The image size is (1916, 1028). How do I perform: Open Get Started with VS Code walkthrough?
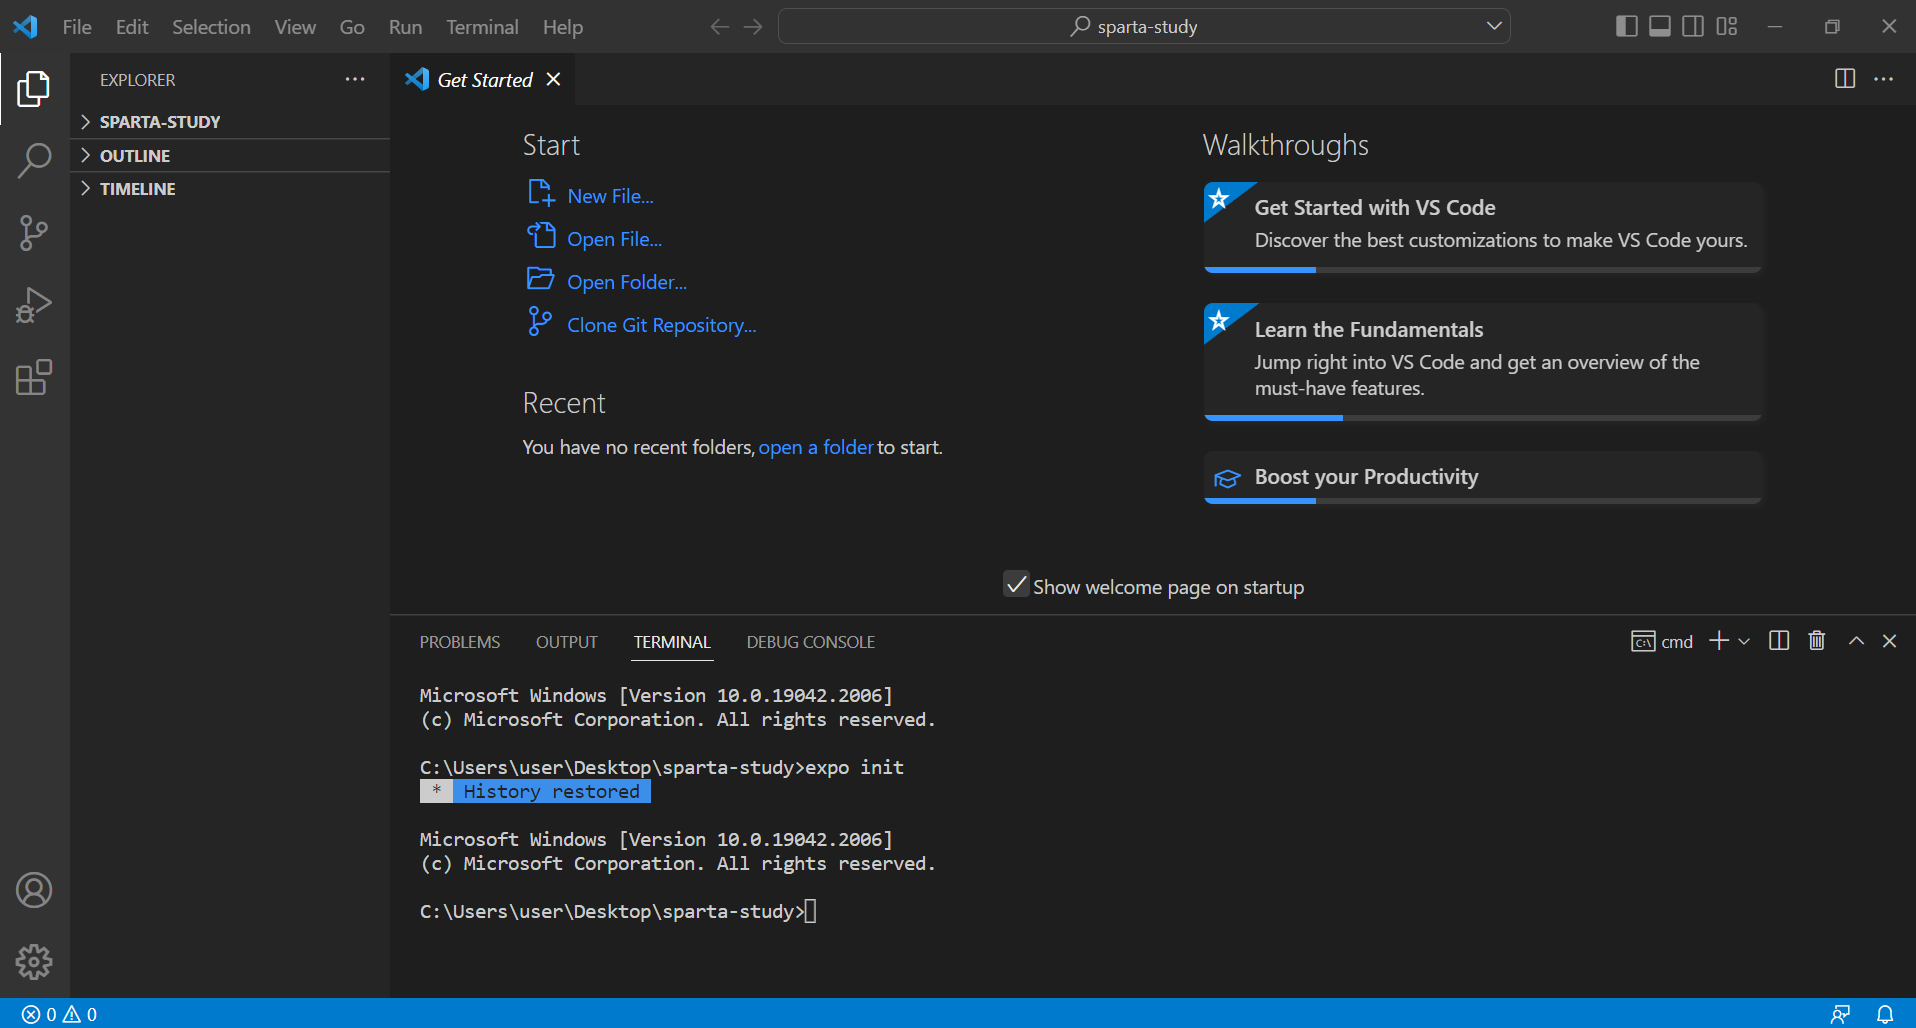pos(1483,227)
